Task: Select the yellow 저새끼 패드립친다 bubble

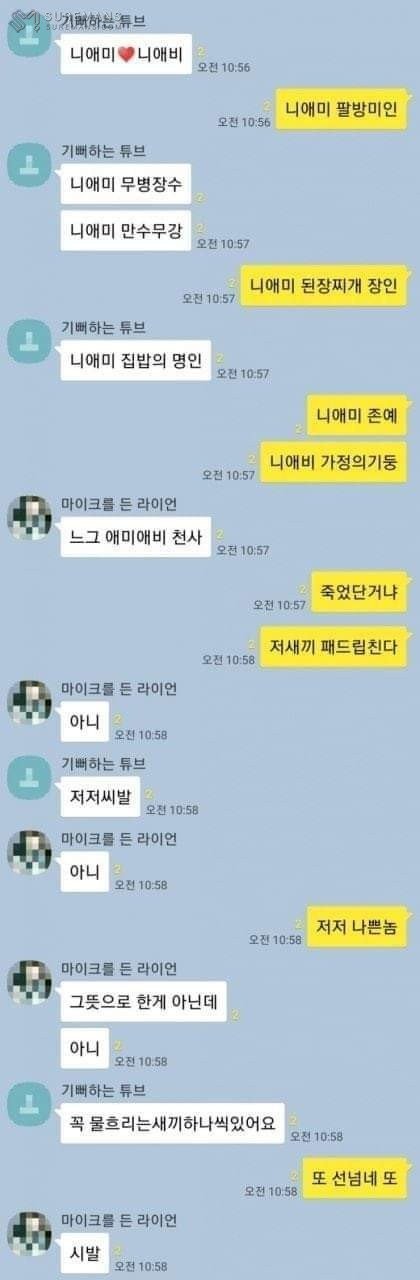Action: tap(333, 646)
